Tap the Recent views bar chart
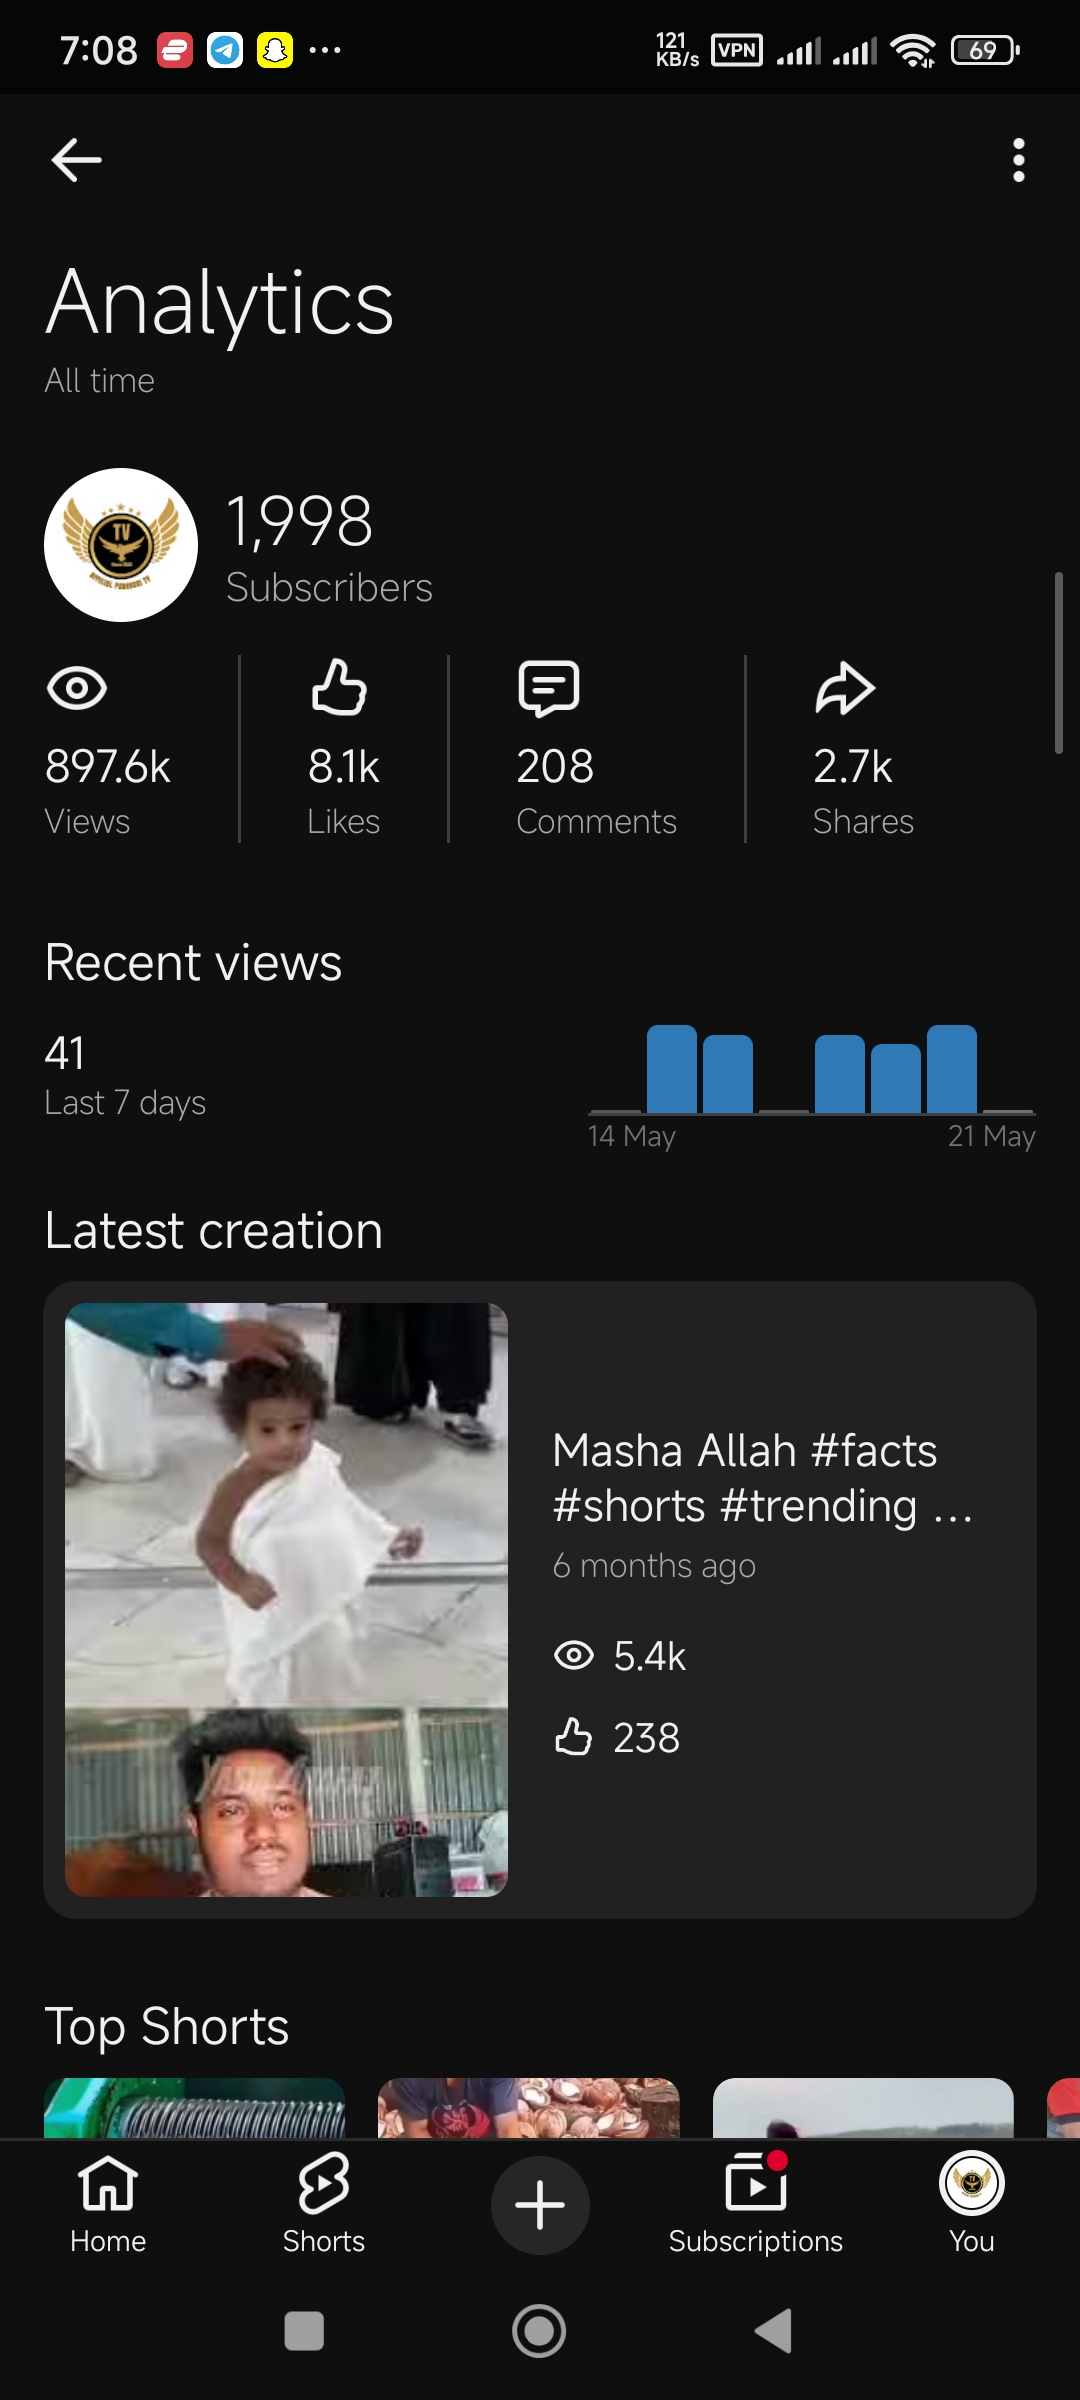 tap(812, 1069)
